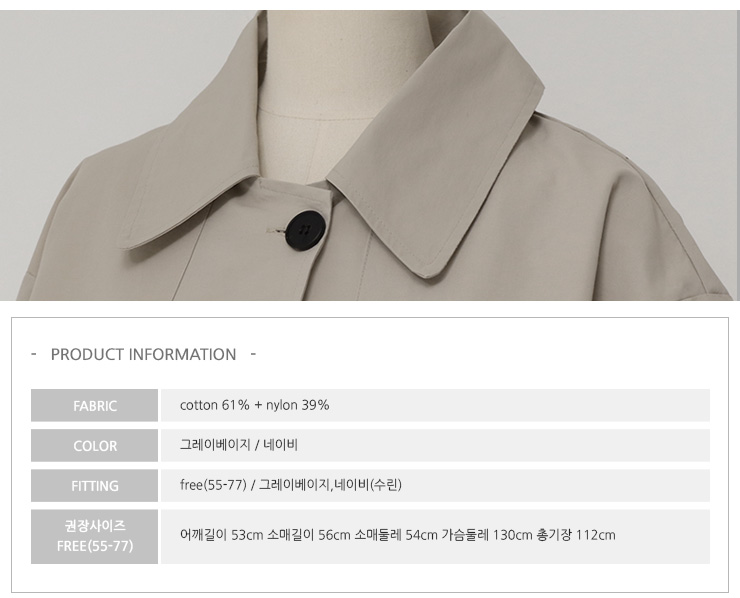Click the 그레이베이지 / 네이비 color text
740x598 pixels.
pyautogui.click(x=239, y=445)
